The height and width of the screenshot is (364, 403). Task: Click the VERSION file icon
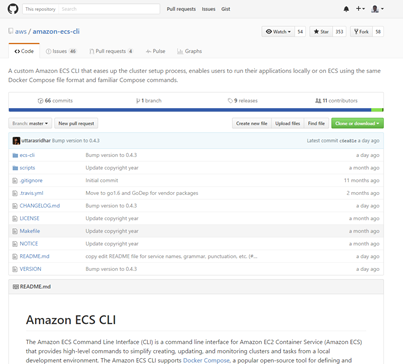[15, 269]
